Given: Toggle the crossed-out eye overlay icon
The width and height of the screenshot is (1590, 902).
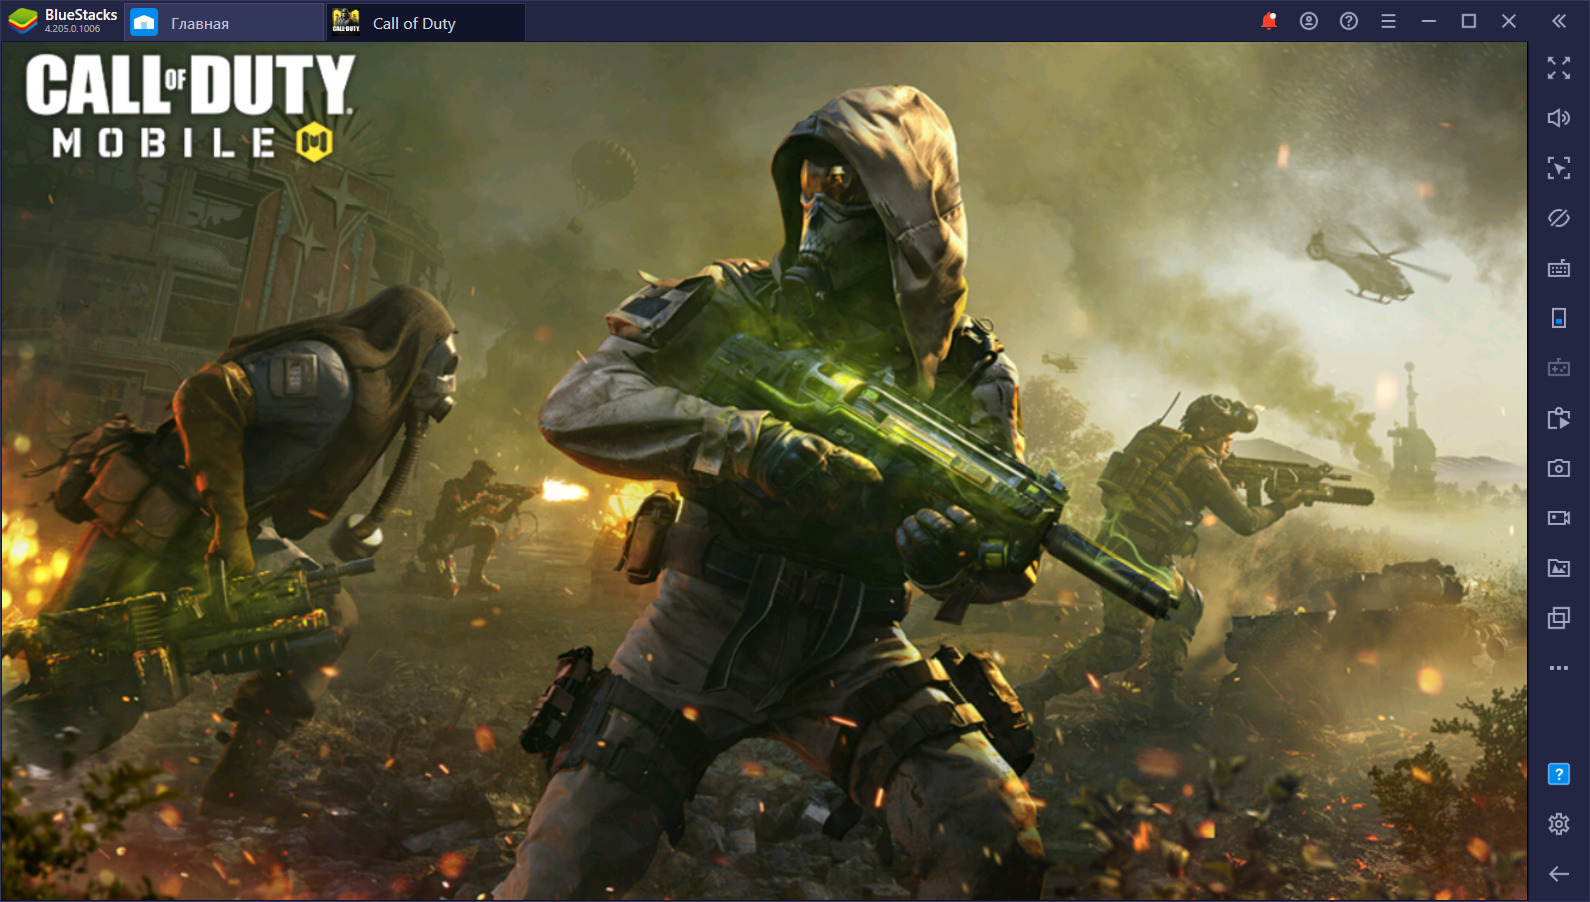Looking at the screenshot, I should (1558, 218).
